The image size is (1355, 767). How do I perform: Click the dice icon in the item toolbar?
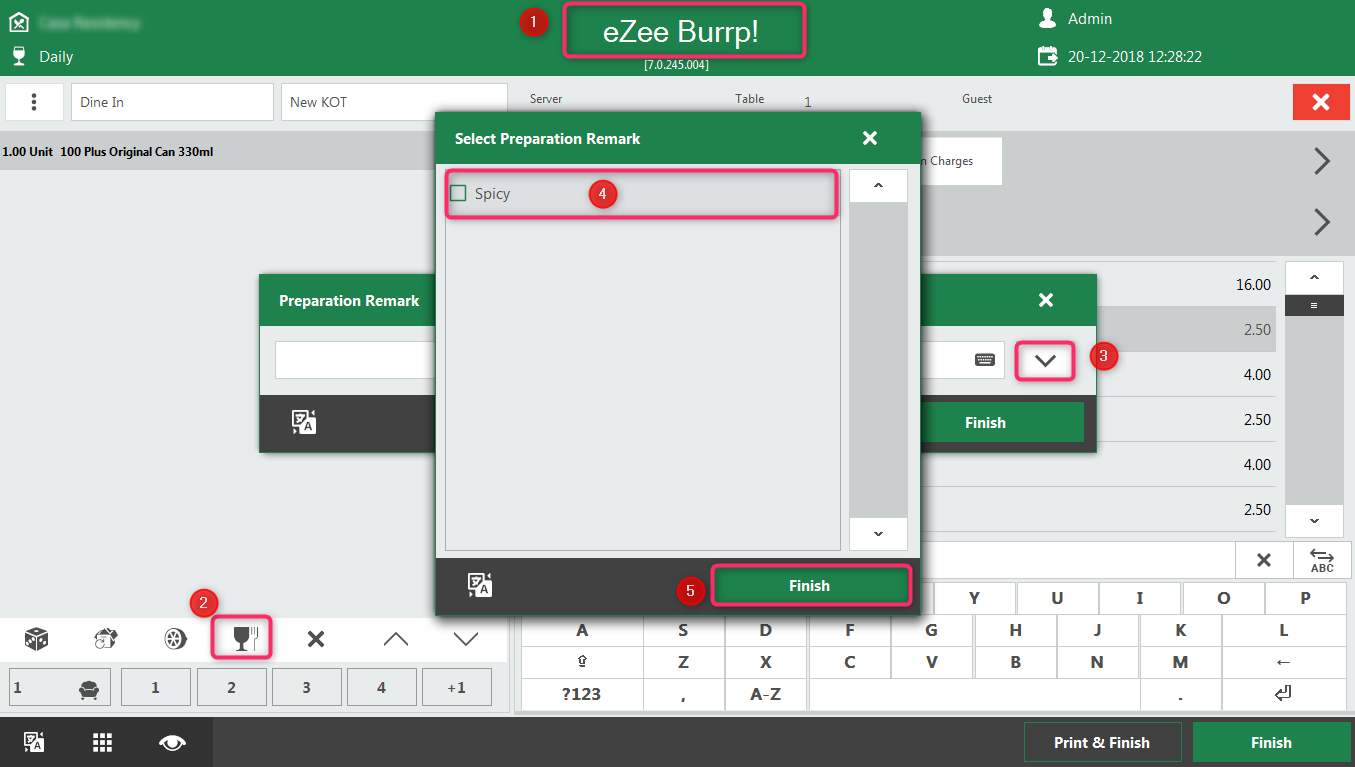pyautogui.click(x=37, y=639)
